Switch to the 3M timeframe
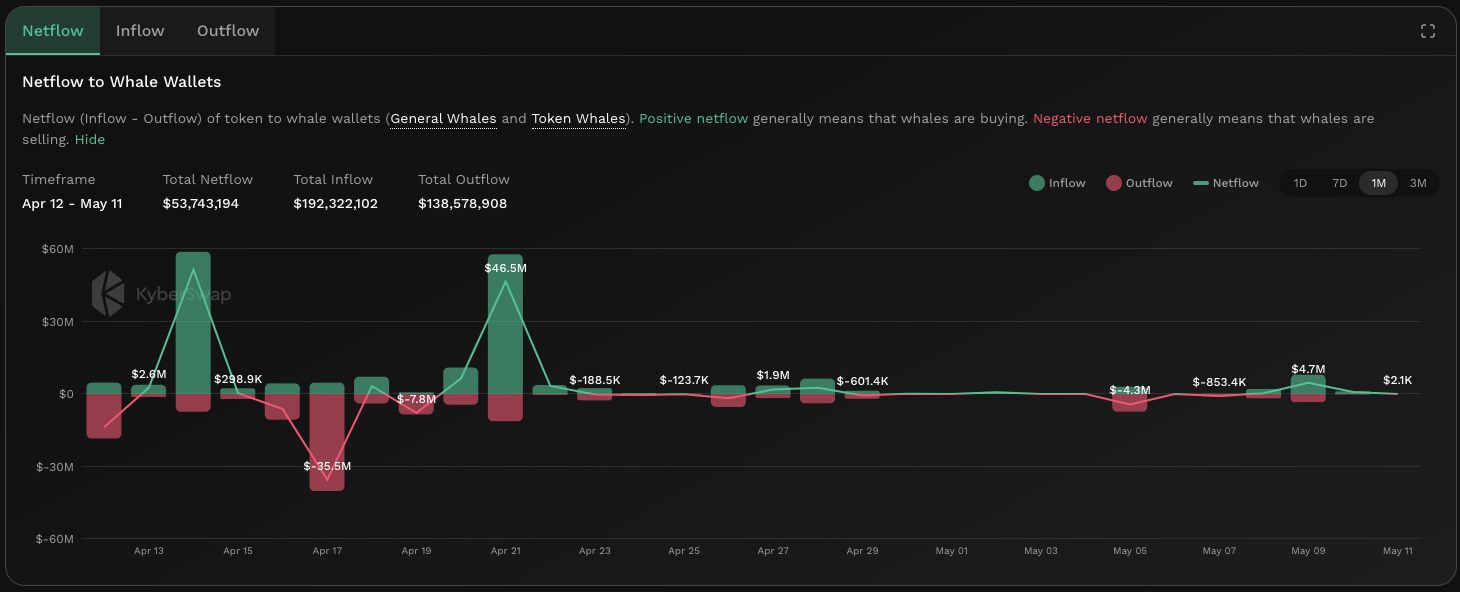1460x592 pixels. click(1417, 183)
